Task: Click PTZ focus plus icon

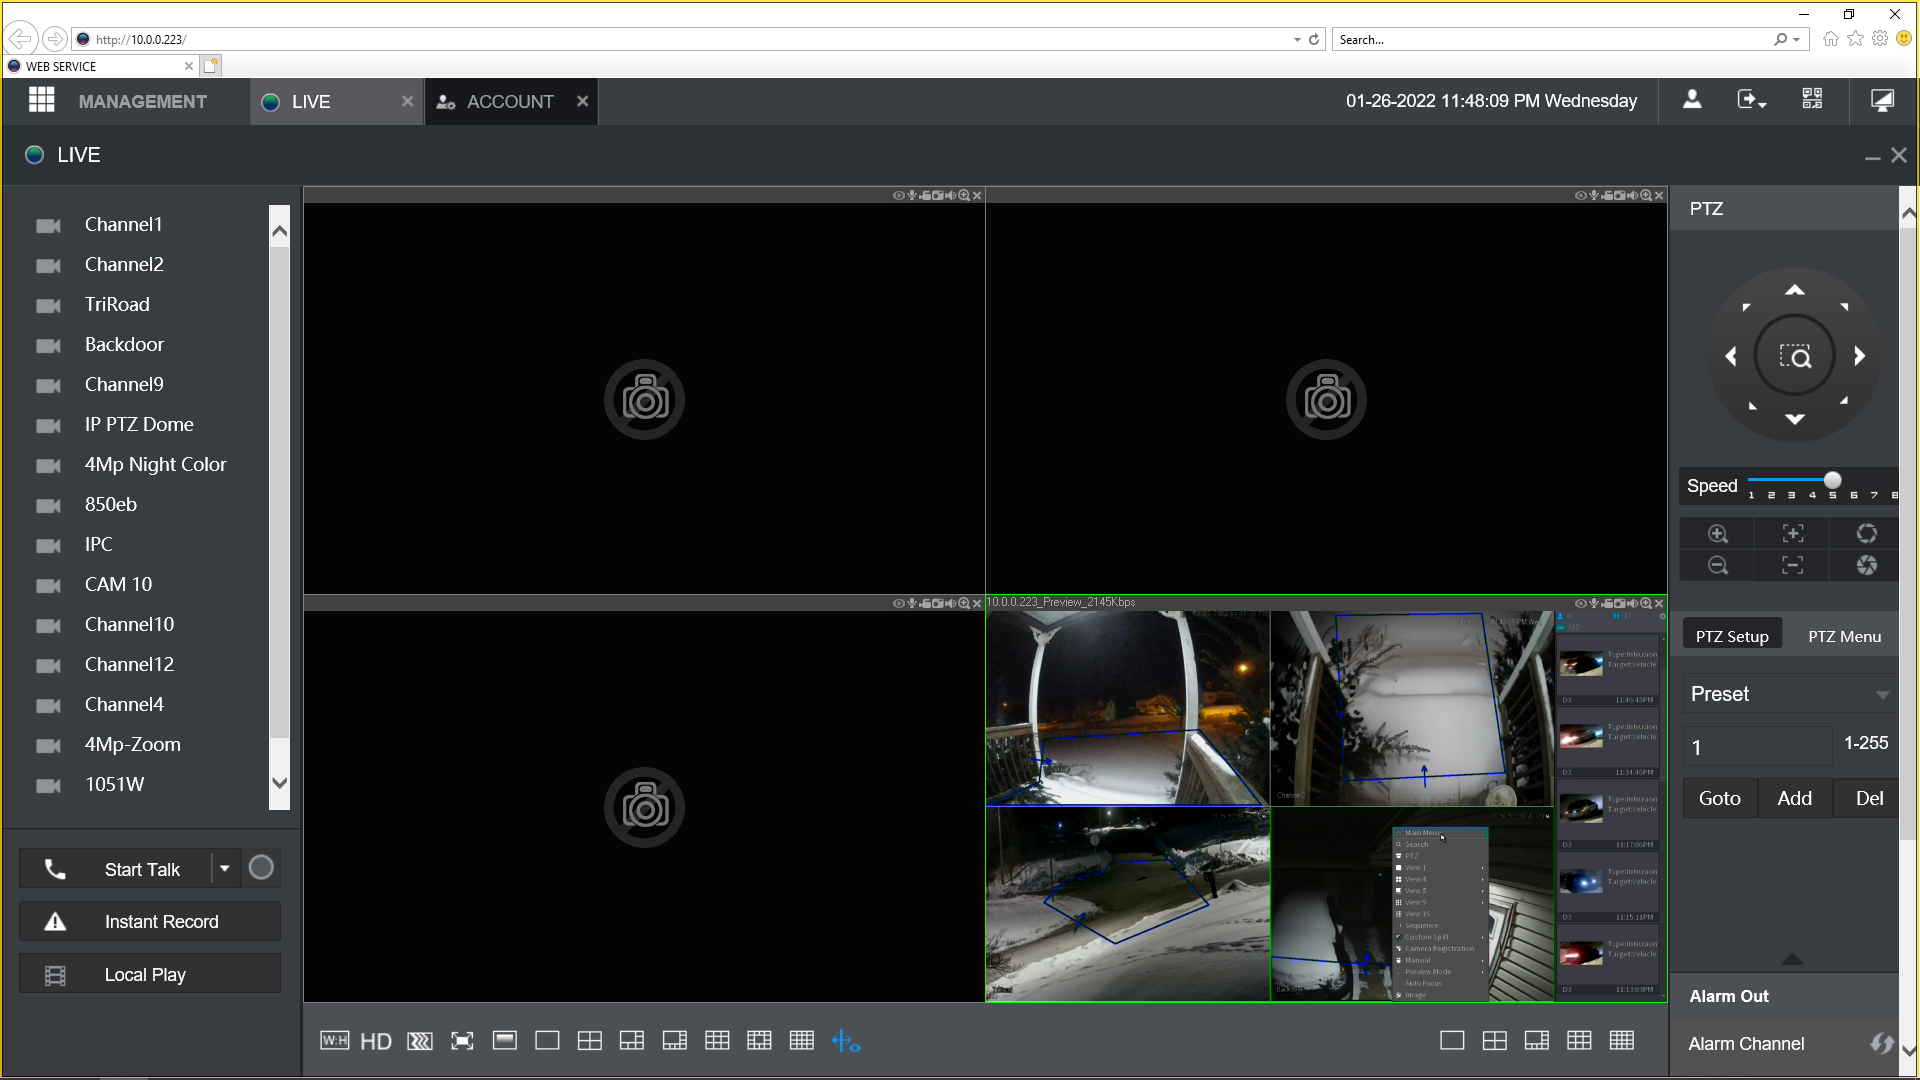Action: [1793, 534]
